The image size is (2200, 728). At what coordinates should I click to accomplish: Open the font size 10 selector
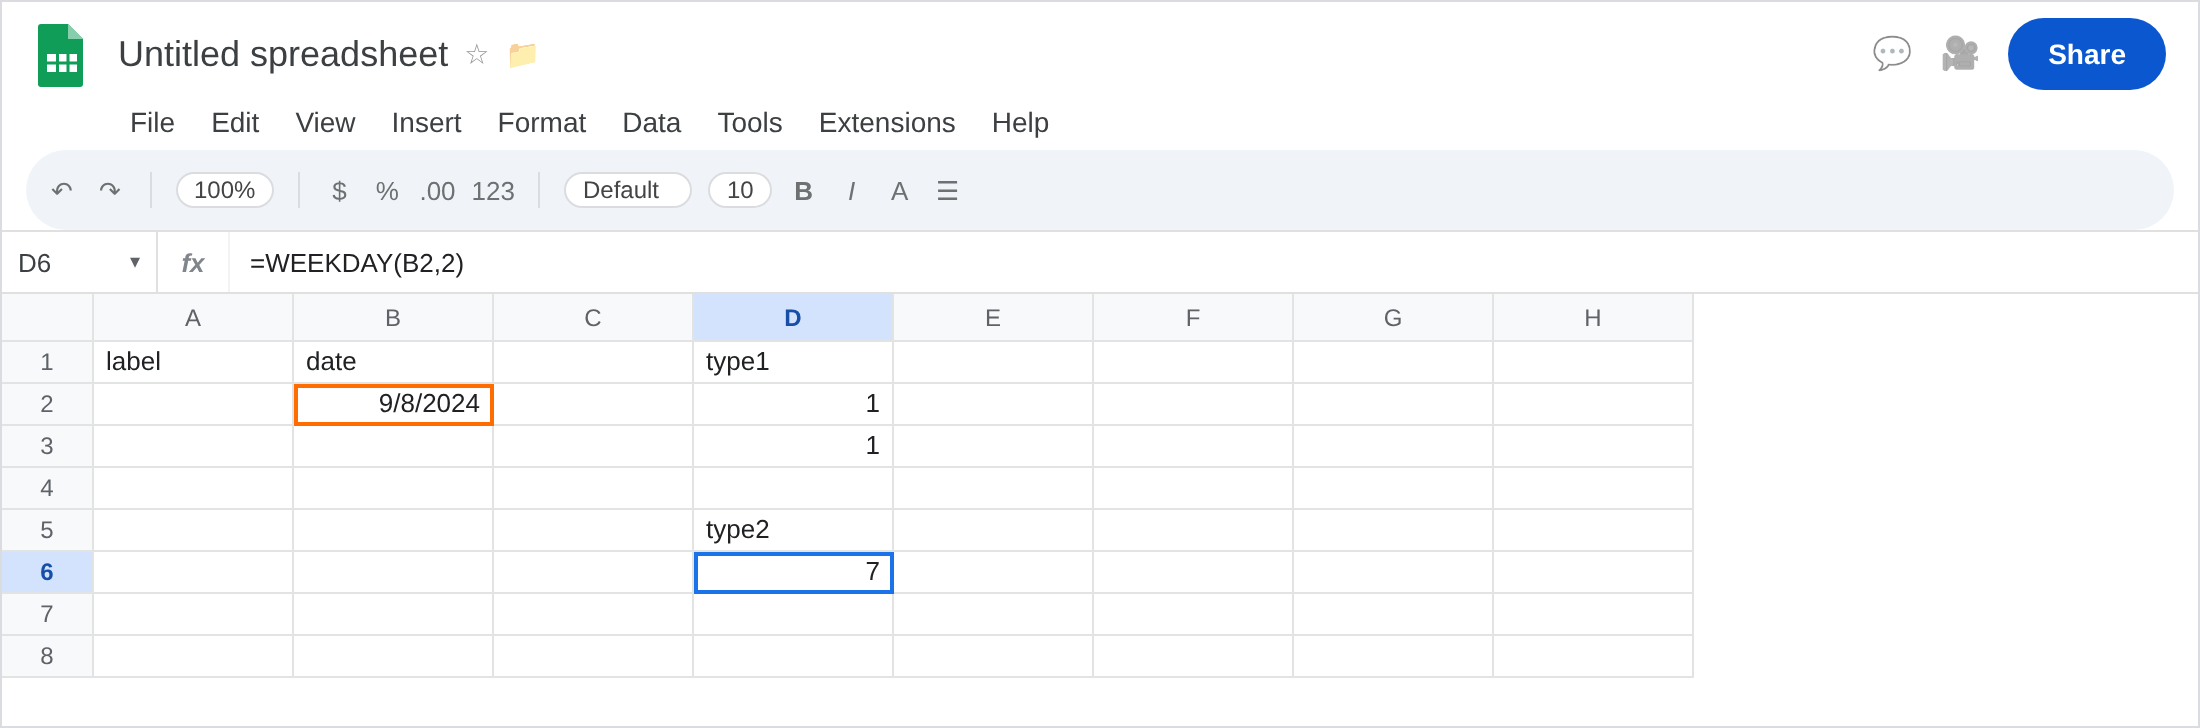click(740, 190)
